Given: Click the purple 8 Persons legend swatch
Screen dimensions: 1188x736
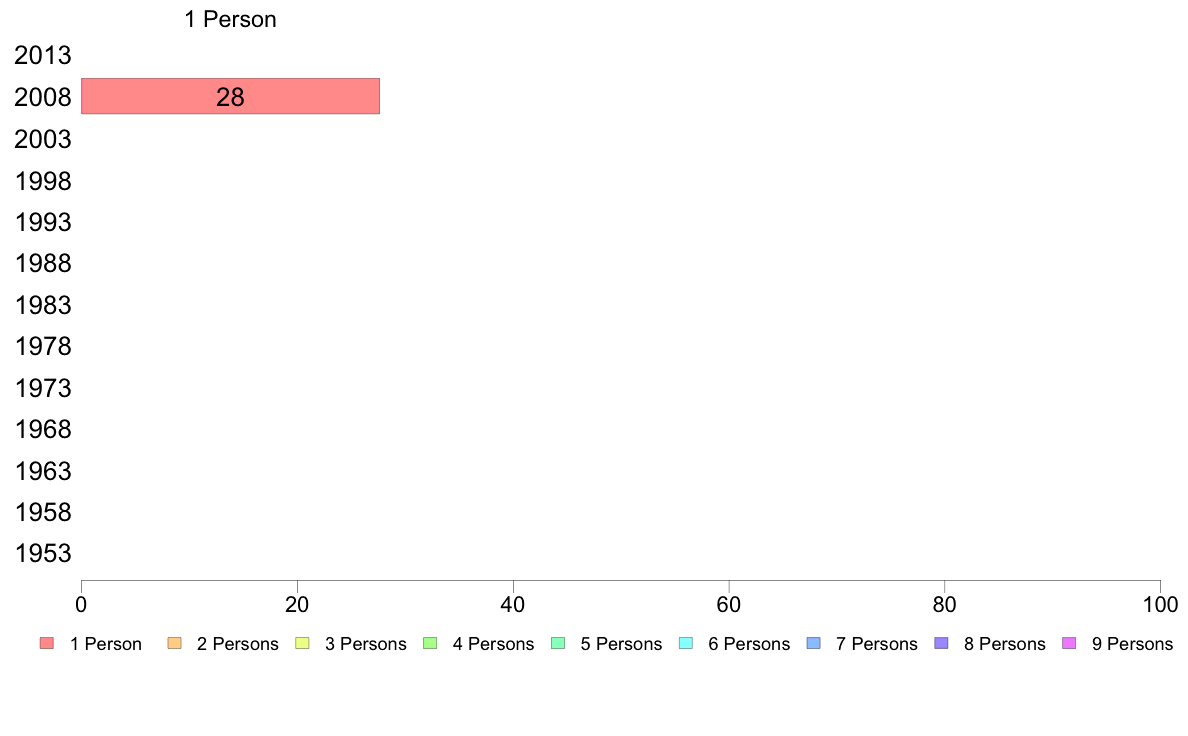Looking at the screenshot, I should tap(942, 644).
